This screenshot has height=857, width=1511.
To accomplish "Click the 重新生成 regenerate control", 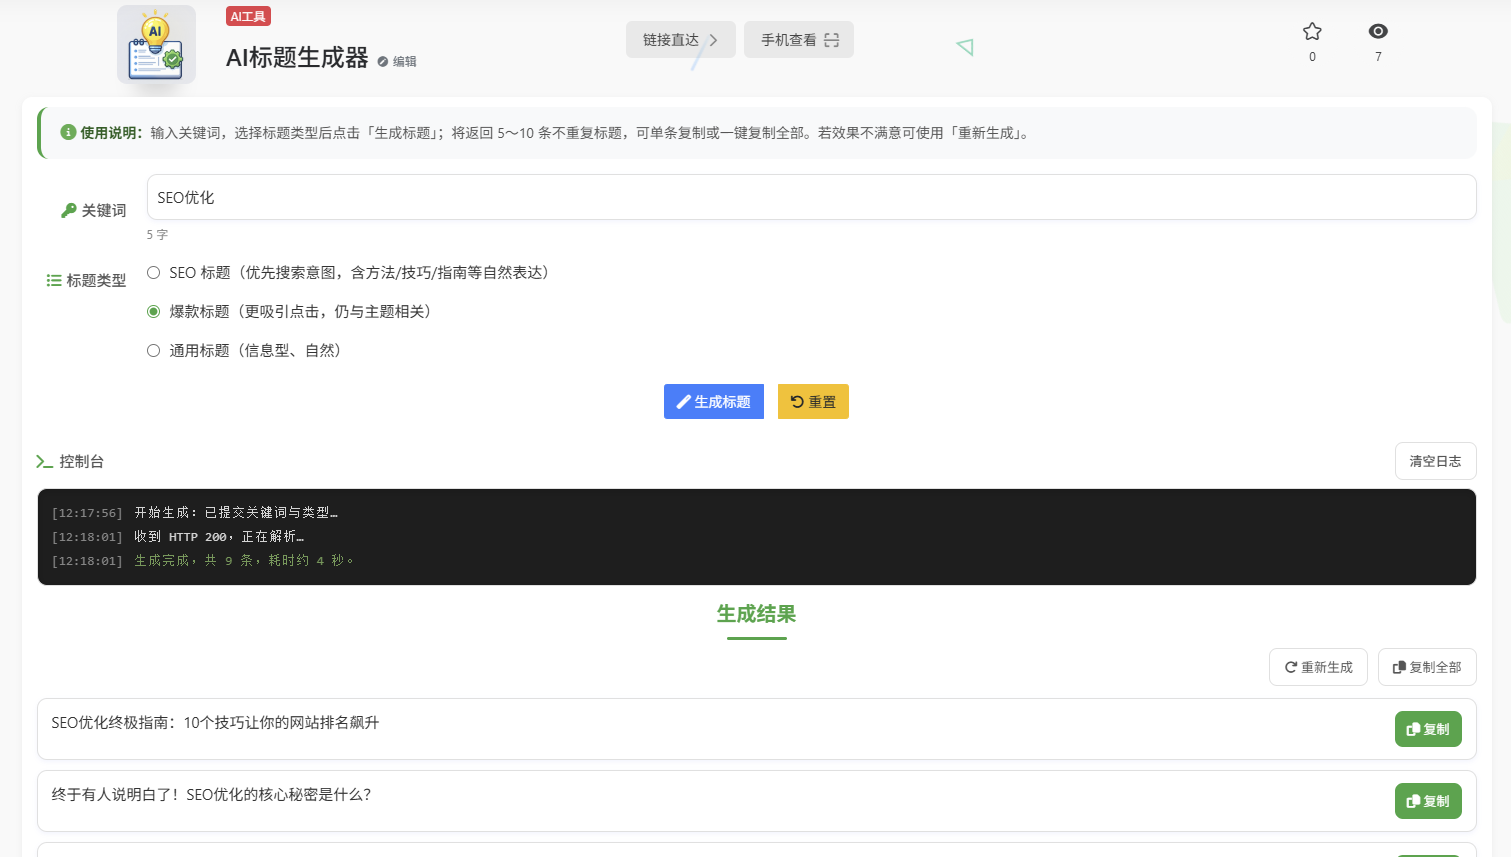I will (1318, 667).
